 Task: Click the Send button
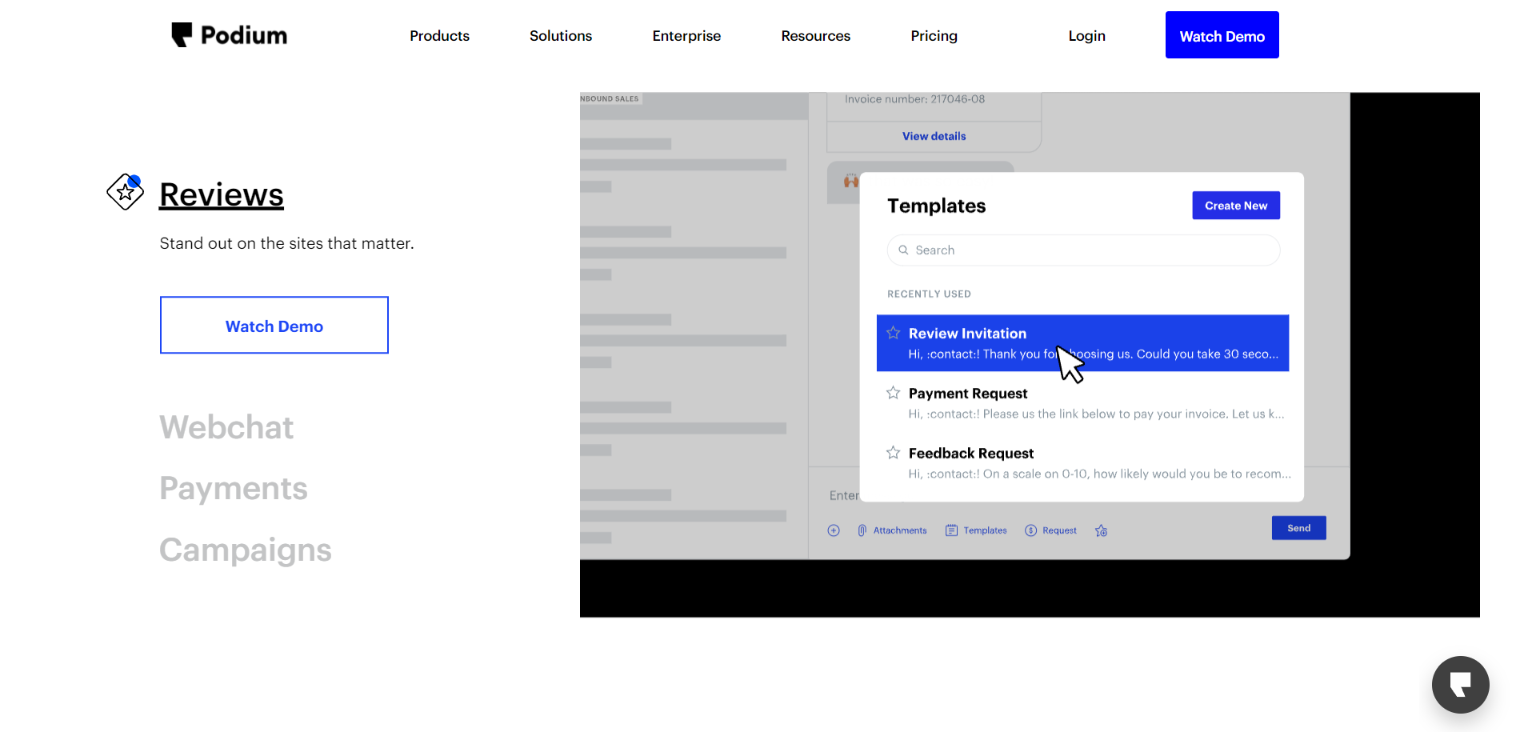(x=1299, y=528)
